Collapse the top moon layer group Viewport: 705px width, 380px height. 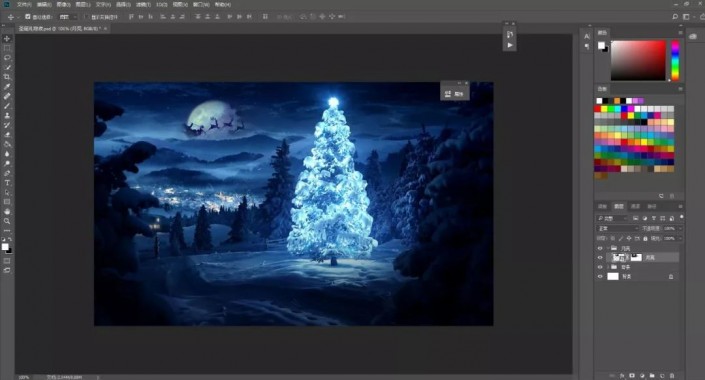[608, 248]
